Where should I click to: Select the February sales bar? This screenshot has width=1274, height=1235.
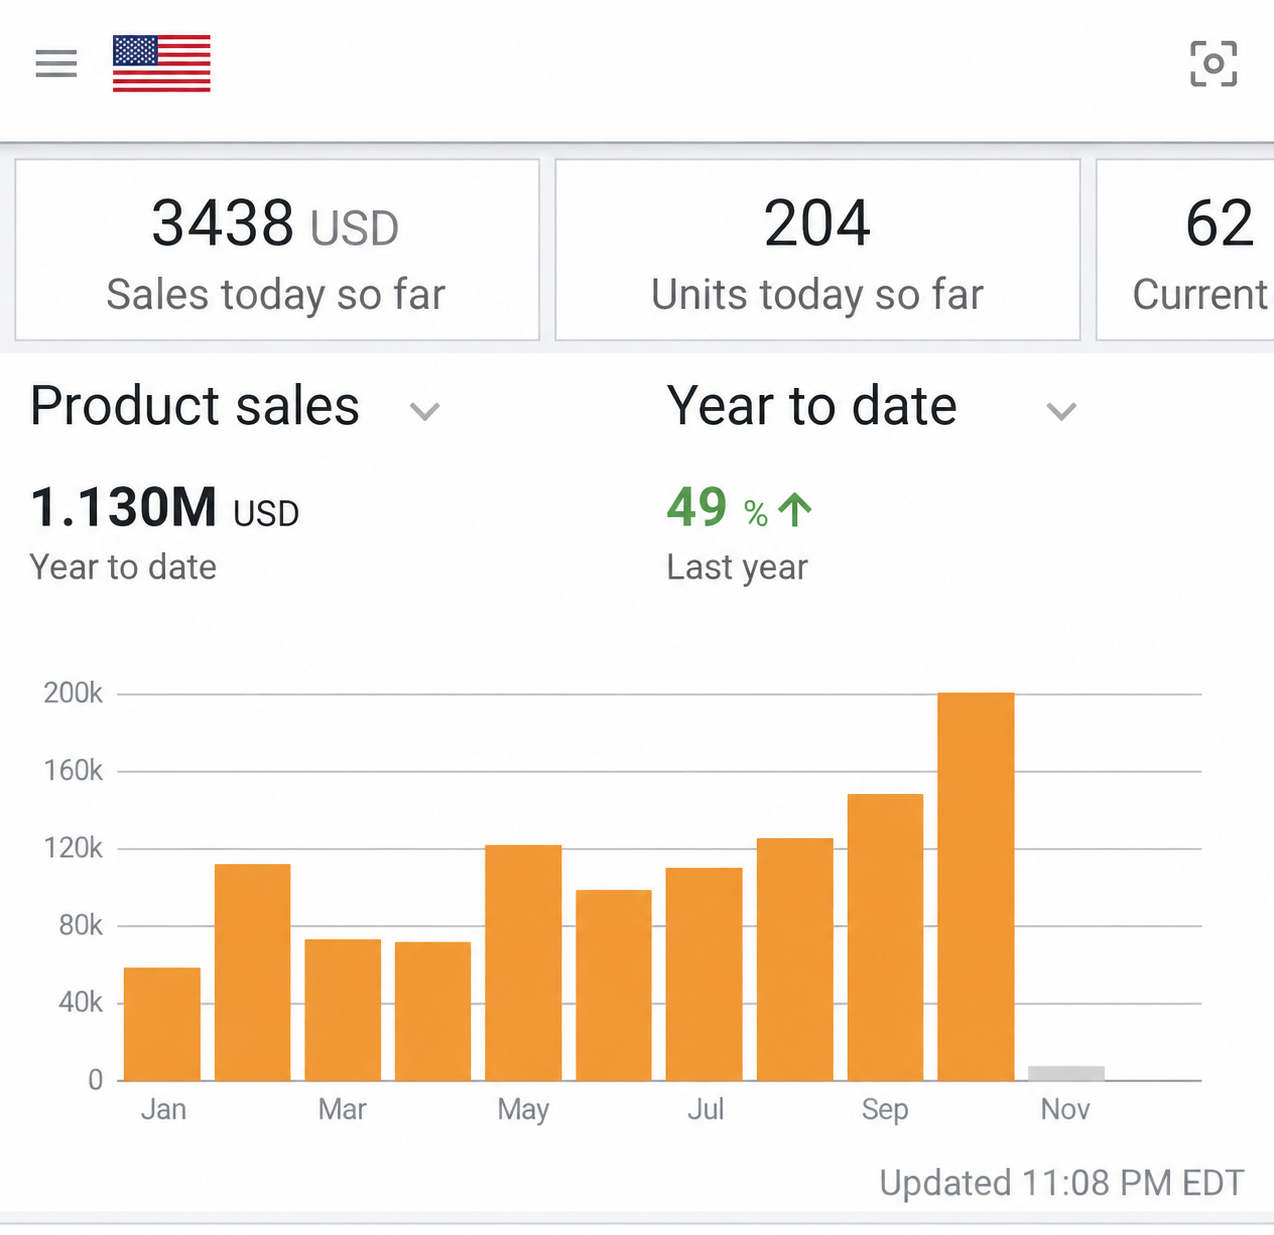click(x=253, y=972)
